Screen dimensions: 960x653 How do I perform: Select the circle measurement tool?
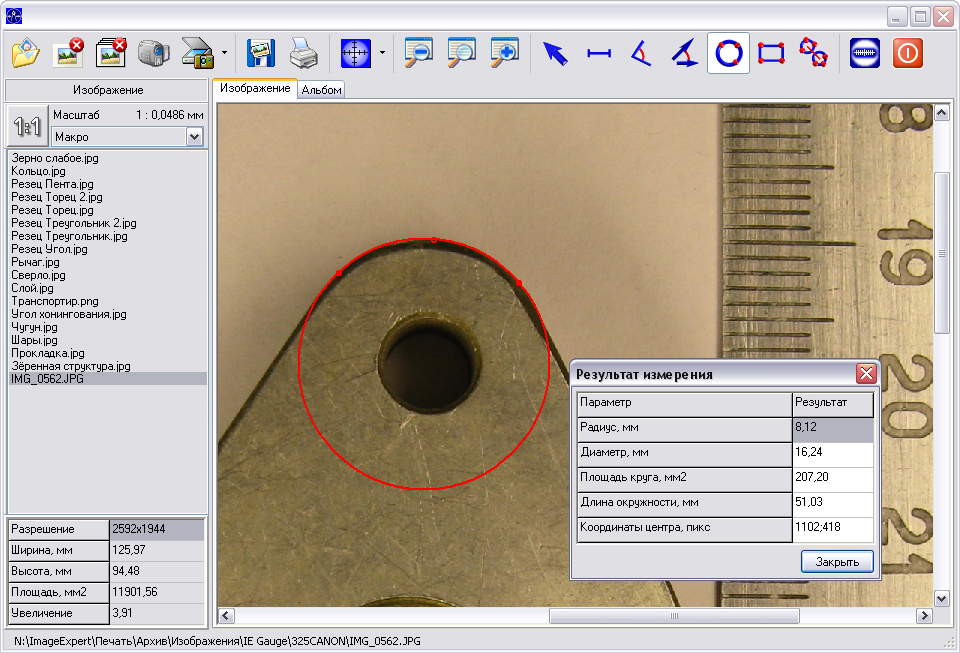[x=728, y=53]
